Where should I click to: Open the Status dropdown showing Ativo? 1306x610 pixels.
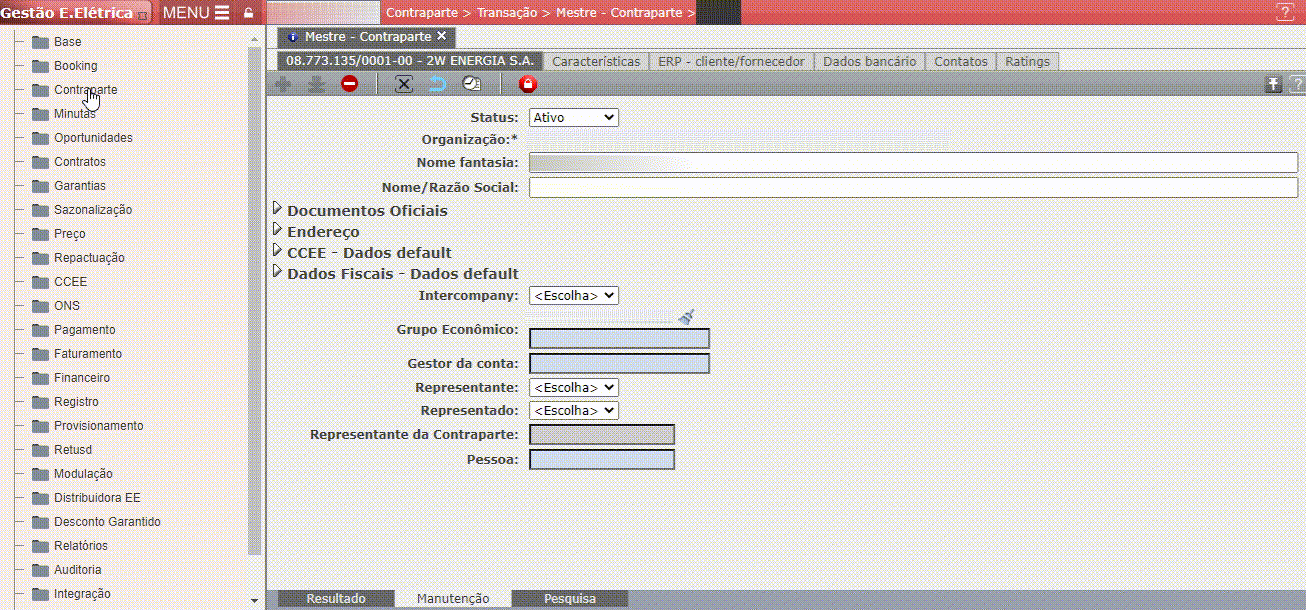[x=573, y=118]
